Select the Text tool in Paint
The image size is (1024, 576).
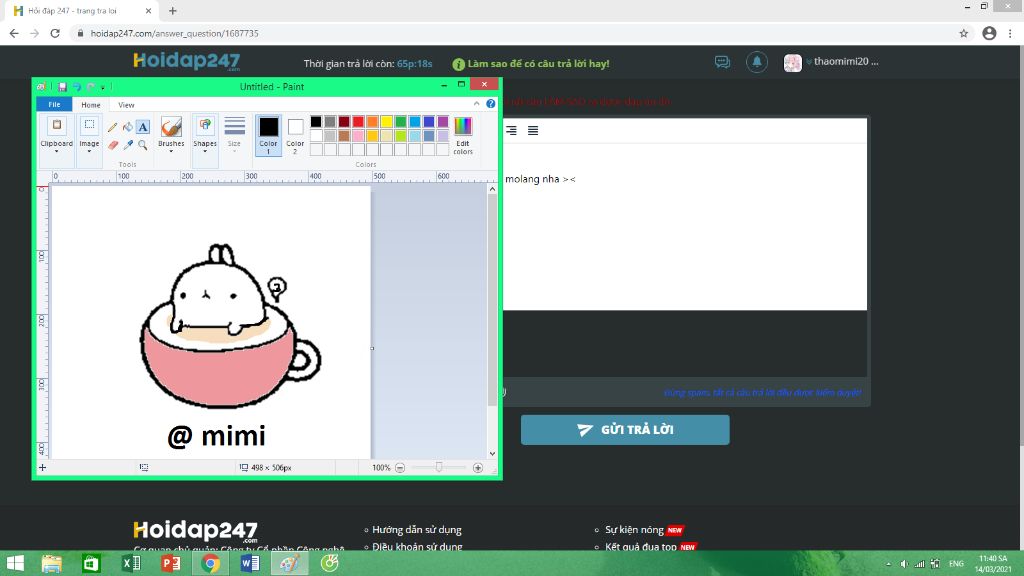[143, 127]
